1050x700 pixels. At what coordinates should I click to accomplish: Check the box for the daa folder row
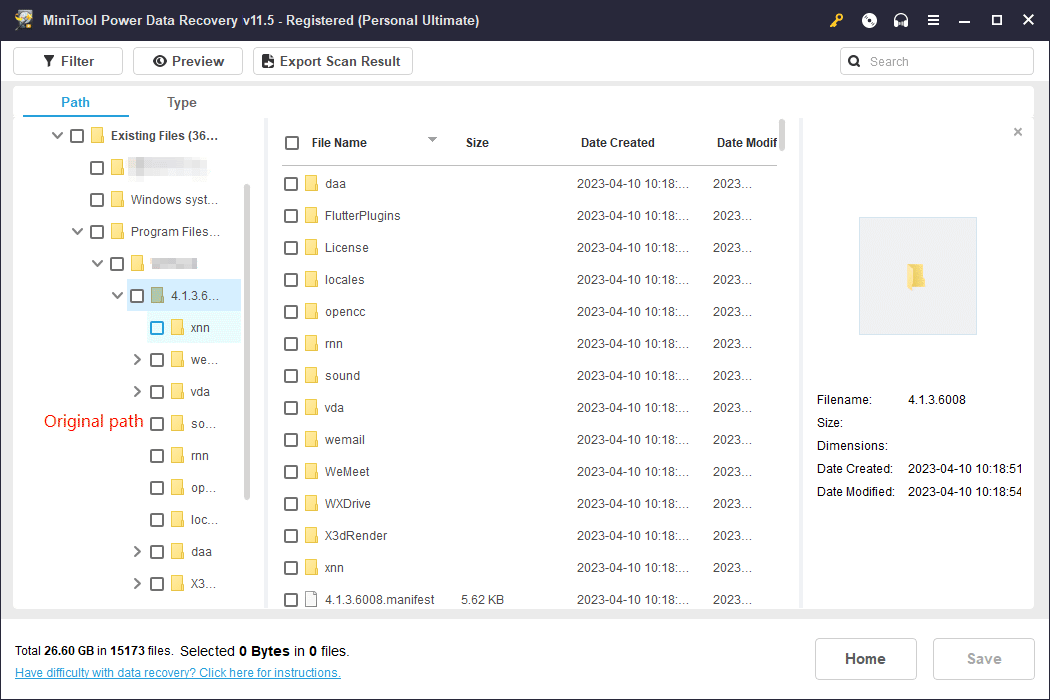[291, 184]
